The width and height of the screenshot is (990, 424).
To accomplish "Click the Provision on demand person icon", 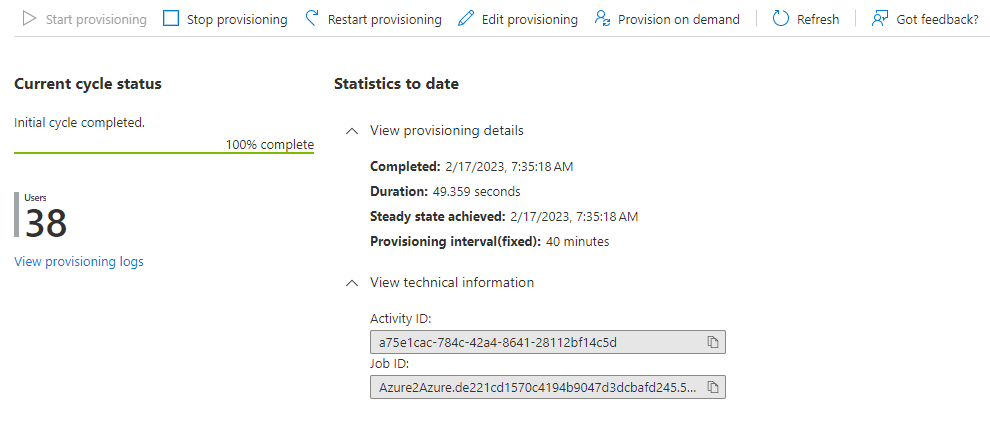I will (x=602, y=19).
